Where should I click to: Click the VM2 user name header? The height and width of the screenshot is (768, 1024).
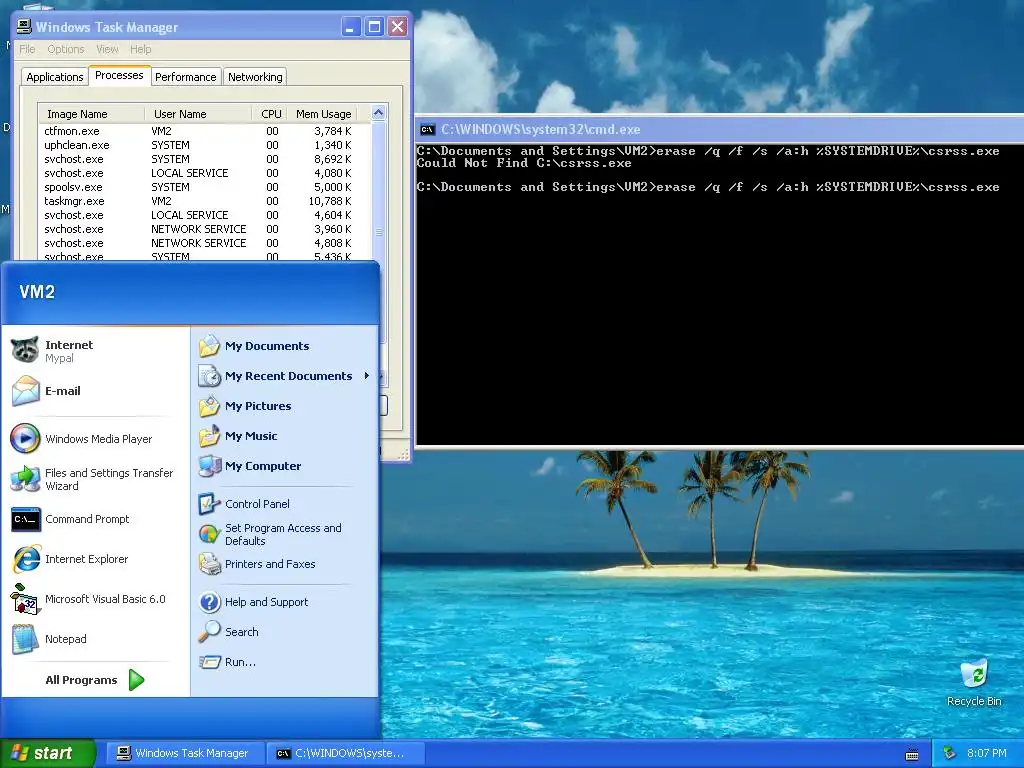[37, 292]
